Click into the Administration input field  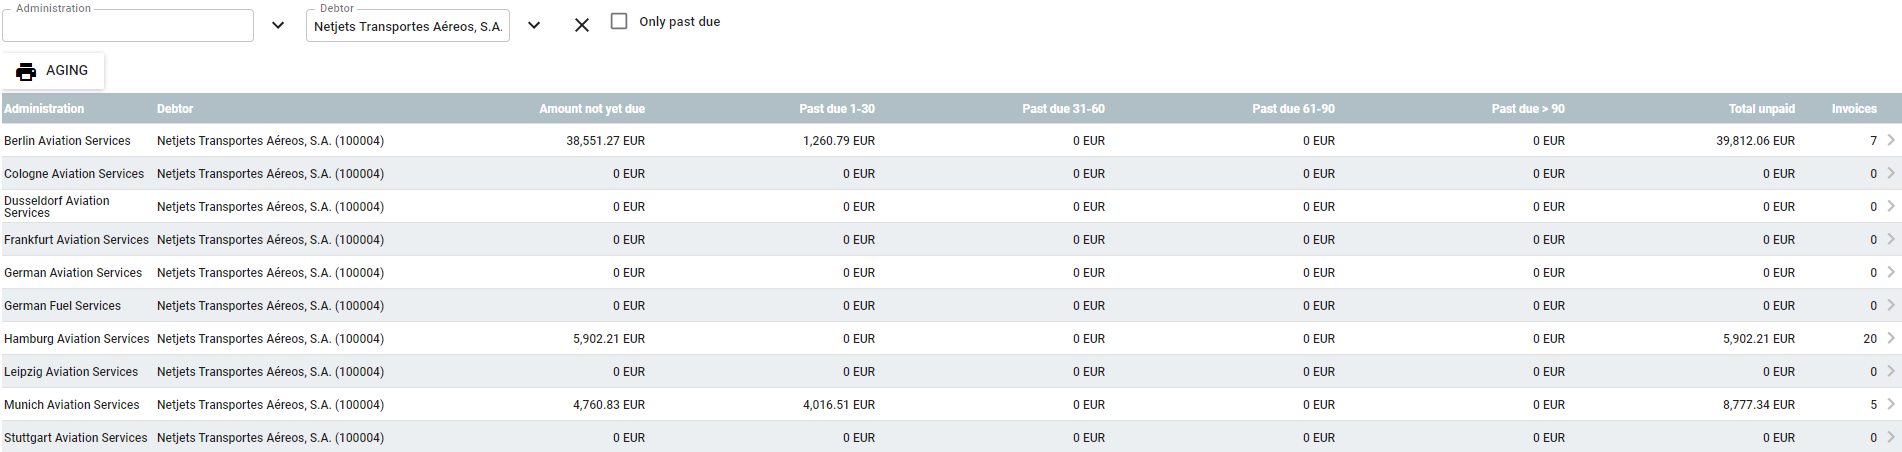pyautogui.click(x=128, y=26)
